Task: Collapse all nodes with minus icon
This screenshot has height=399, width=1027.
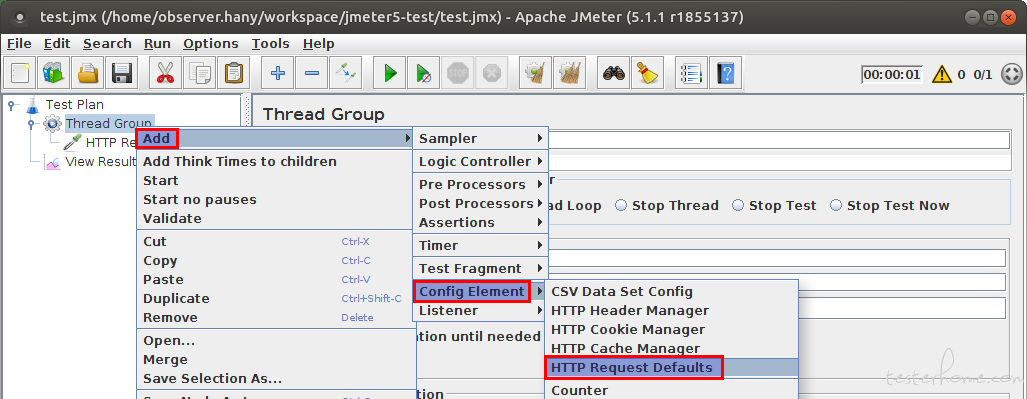Action: point(312,73)
